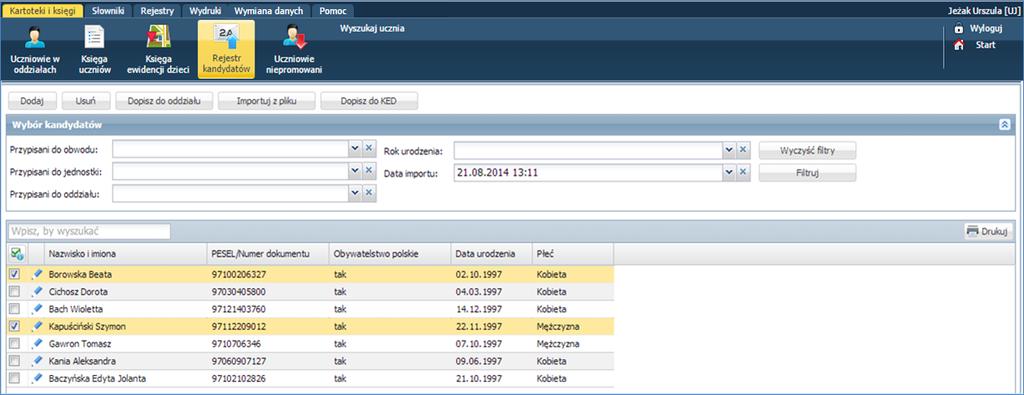Screen dimensions: 1024x395
Task: Clear Przypisani do jednostki filter (x)
Action: (369, 171)
